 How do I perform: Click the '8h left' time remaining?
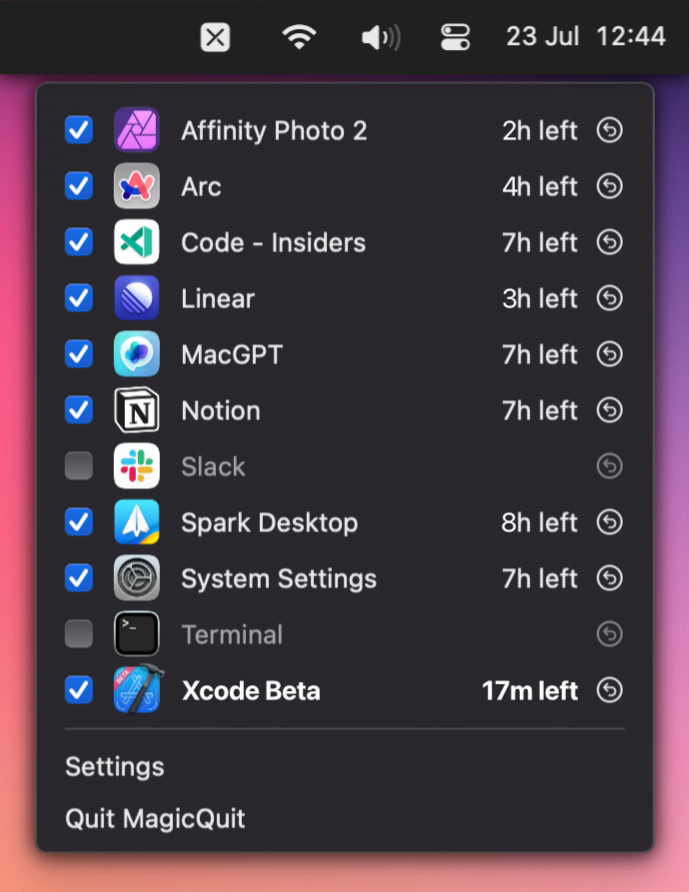click(539, 523)
